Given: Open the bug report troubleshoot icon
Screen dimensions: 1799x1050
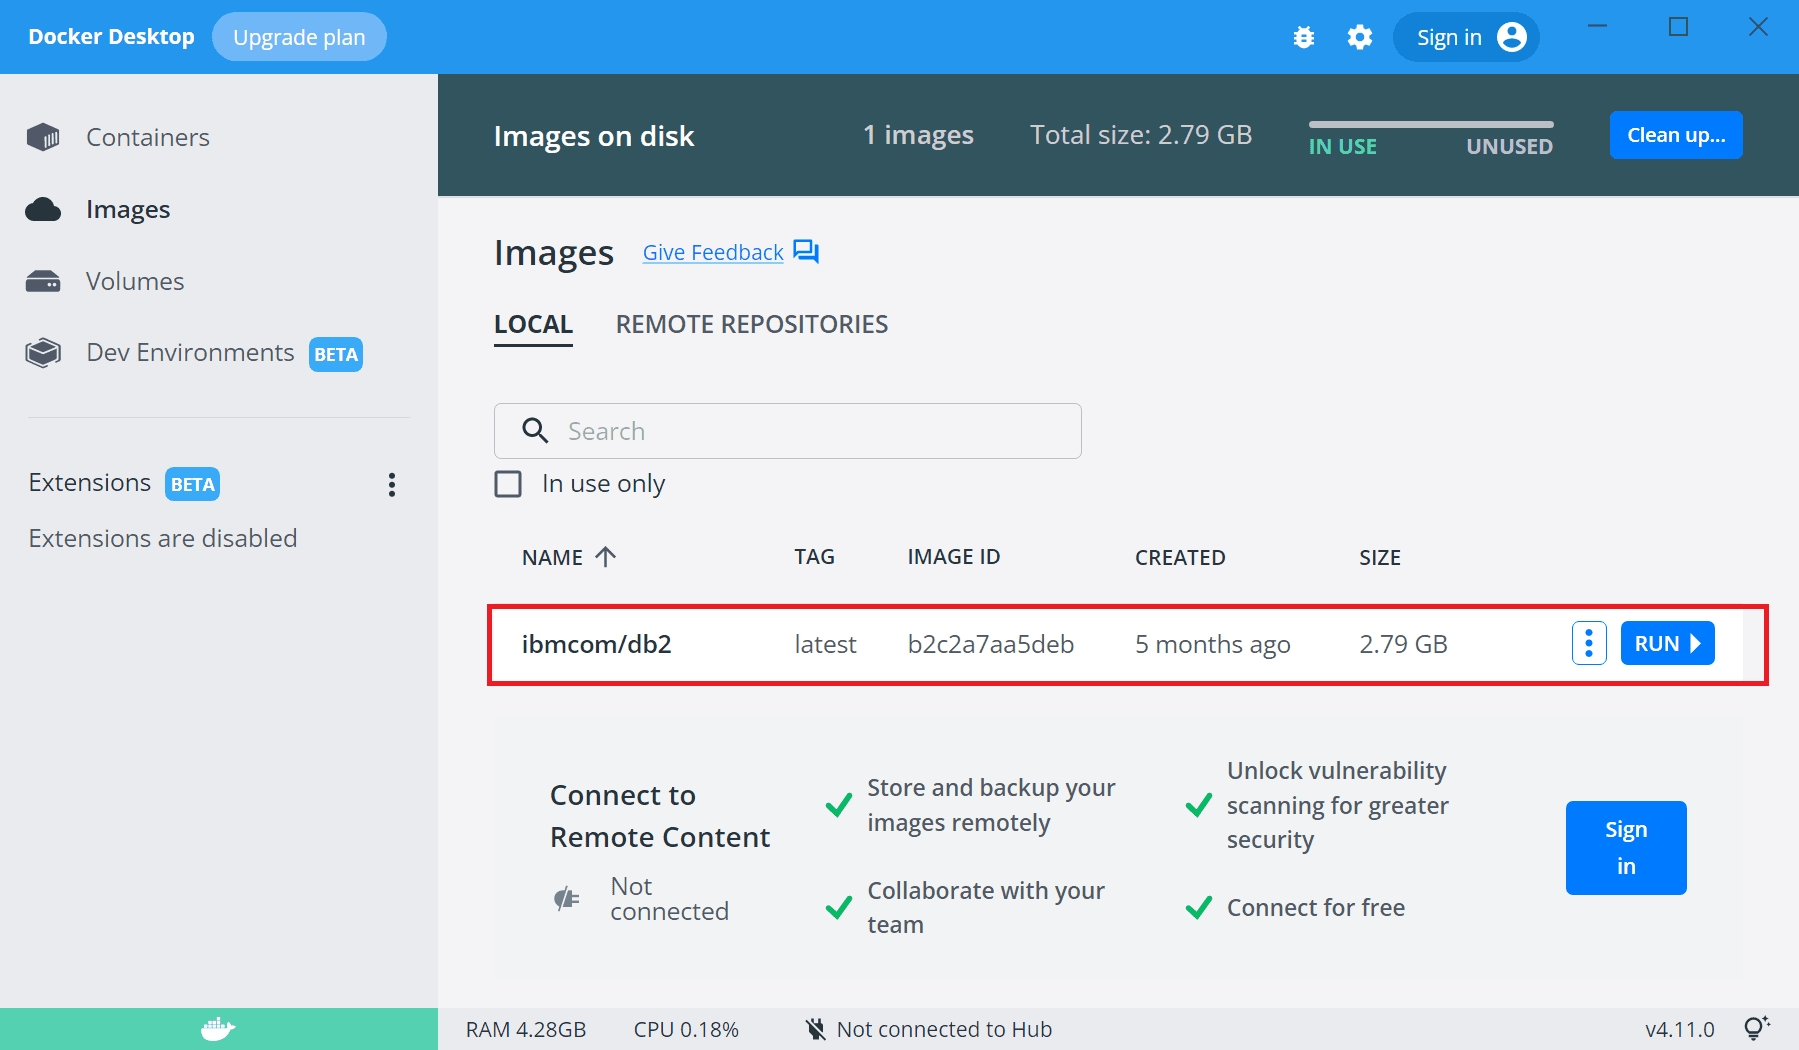Looking at the screenshot, I should pyautogui.click(x=1303, y=37).
